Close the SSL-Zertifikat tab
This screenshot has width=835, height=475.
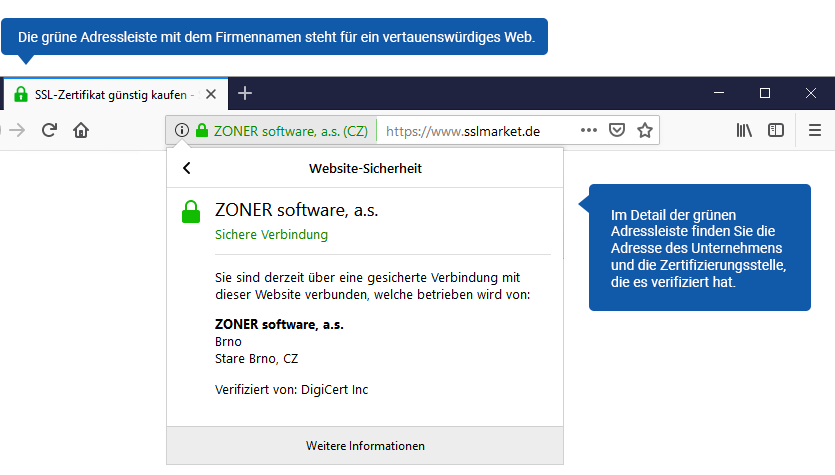point(211,94)
